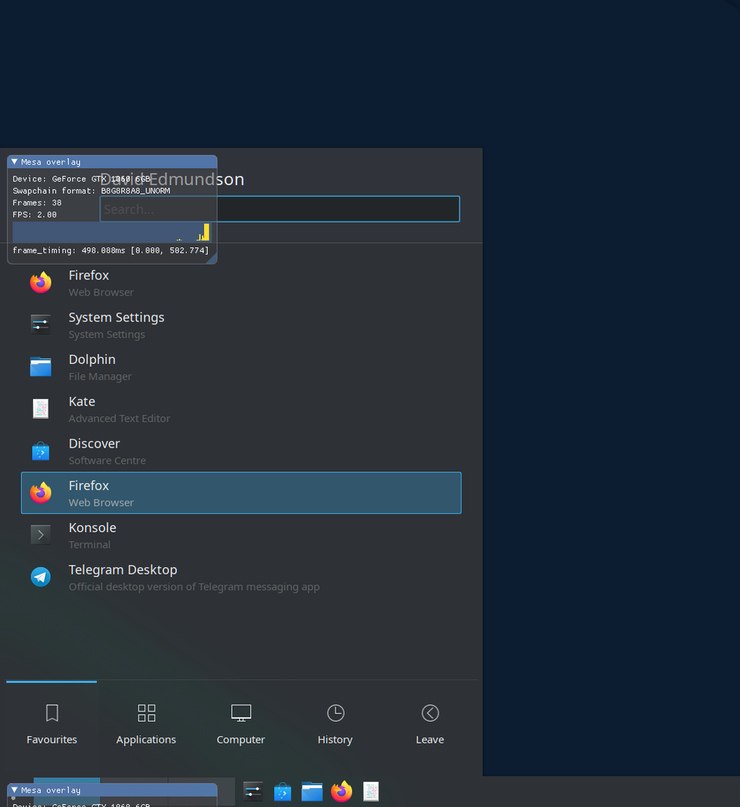Open the Computer tab
The width and height of the screenshot is (740, 807).
pos(241,725)
